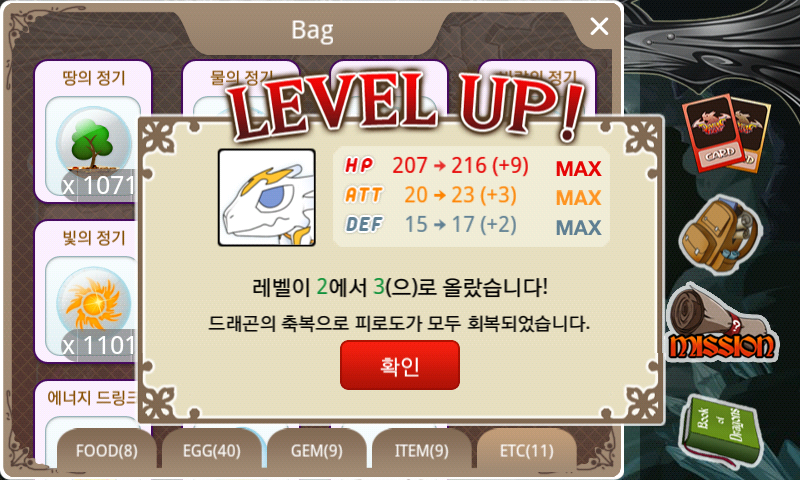Click the x 1071 quantity badge
The image size is (800, 480).
tap(98, 185)
